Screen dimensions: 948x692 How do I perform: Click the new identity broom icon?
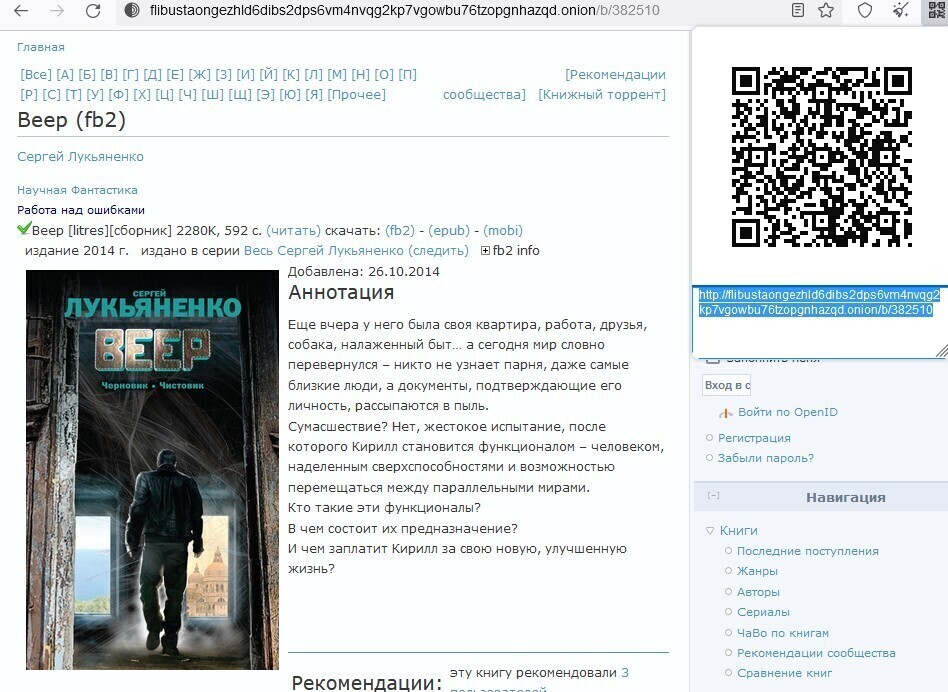tap(901, 10)
